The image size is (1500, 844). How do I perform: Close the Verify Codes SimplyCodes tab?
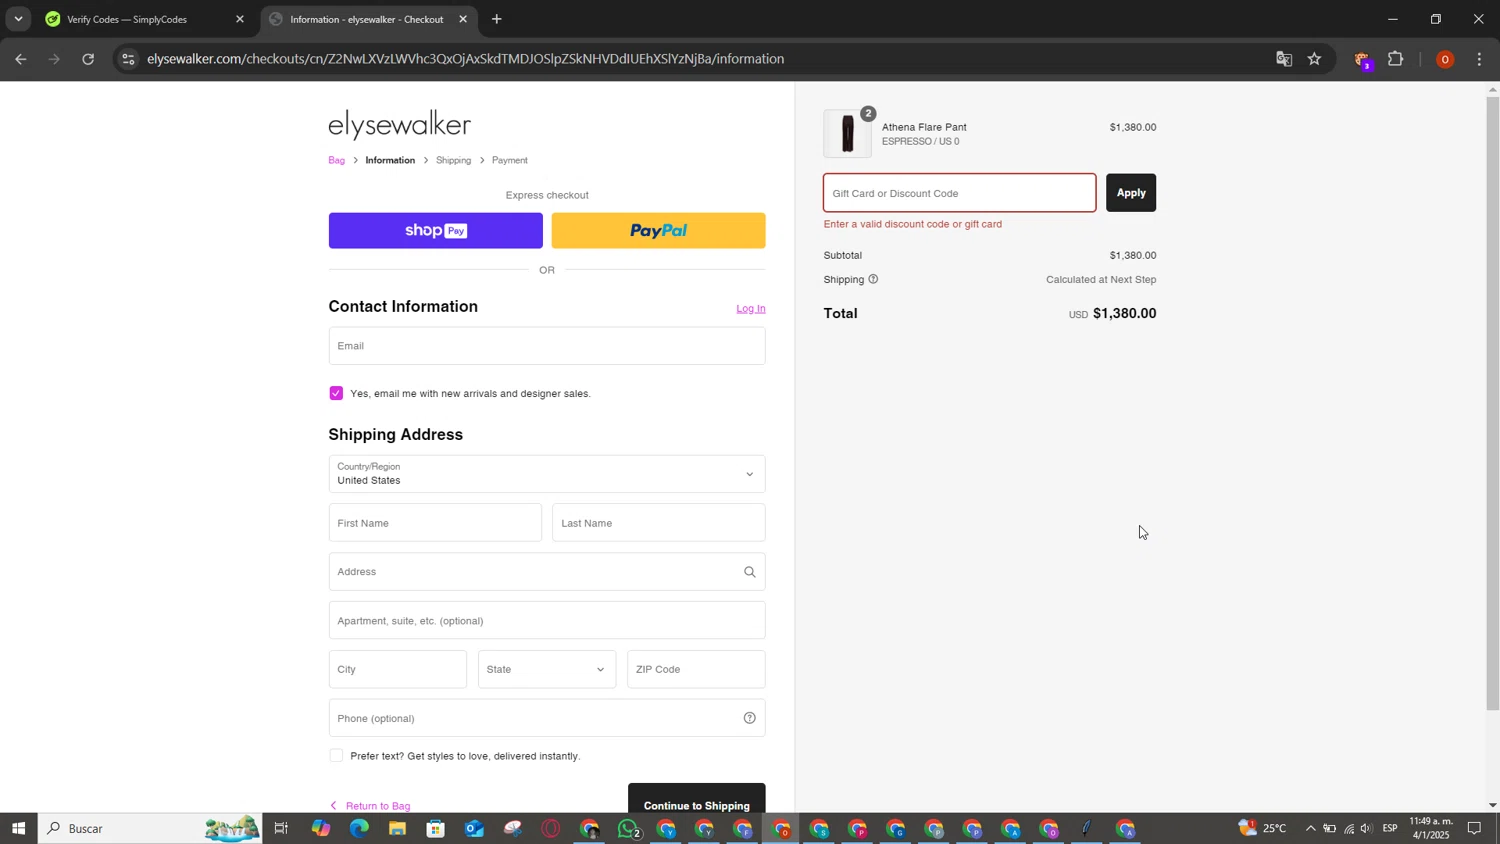click(x=240, y=19)
